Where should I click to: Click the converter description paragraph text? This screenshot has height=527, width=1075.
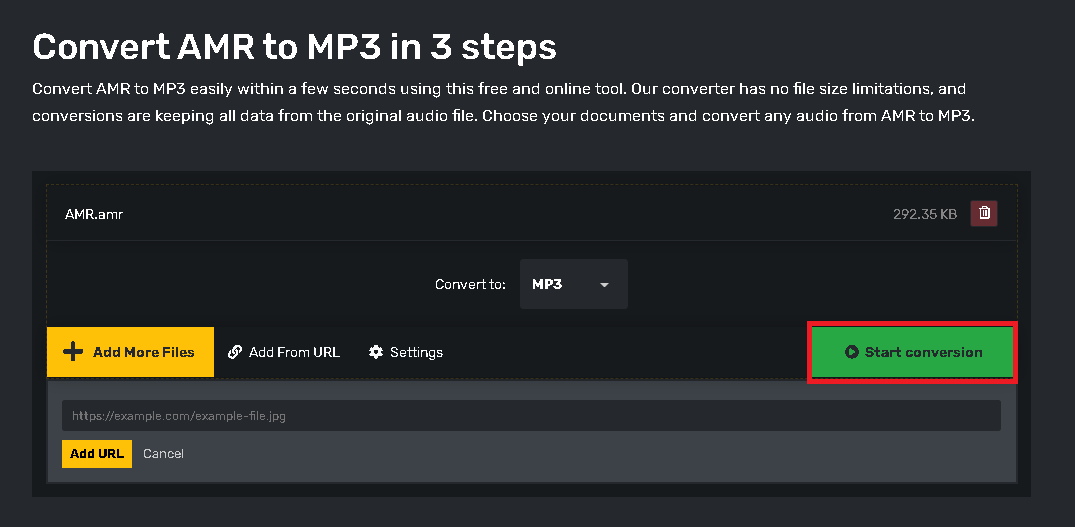click(x=500, y=102)
